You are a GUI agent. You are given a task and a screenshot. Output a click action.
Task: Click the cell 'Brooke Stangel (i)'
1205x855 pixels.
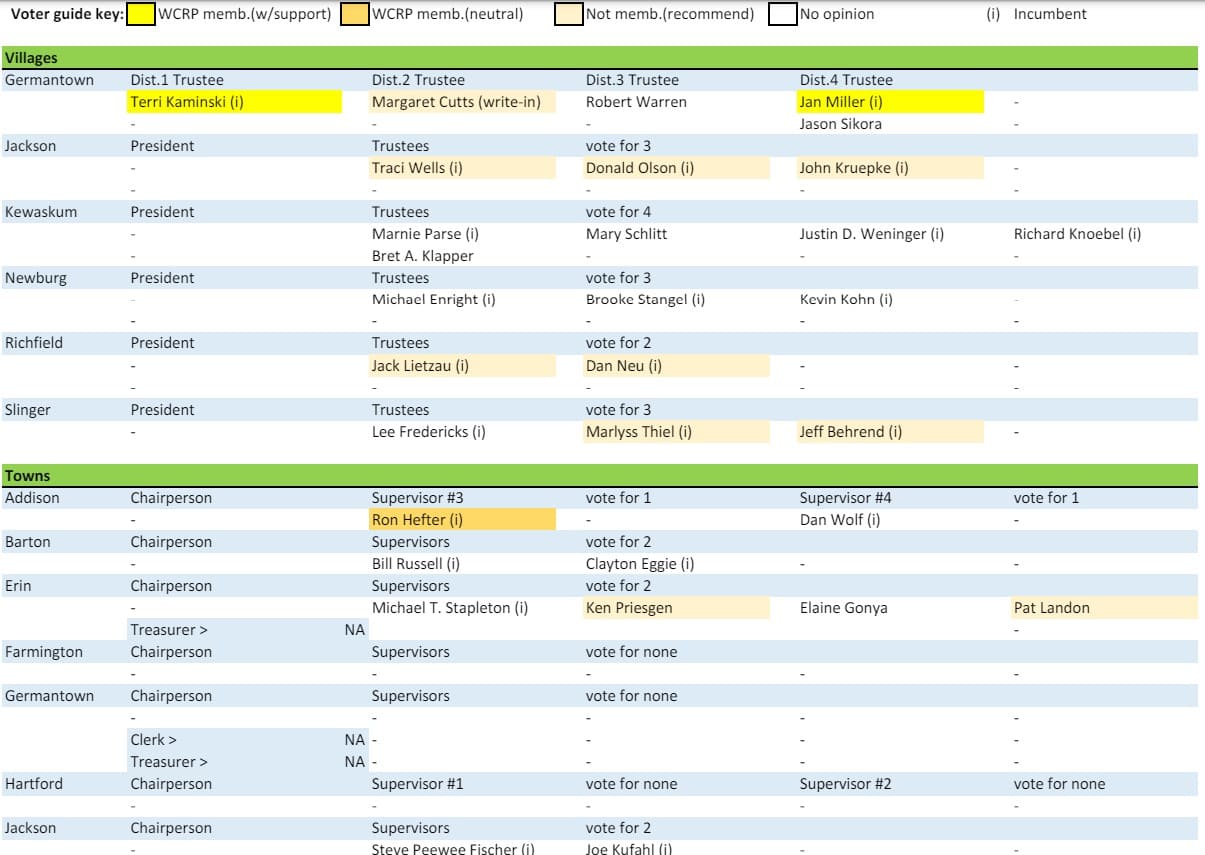[x=645, y=299]
